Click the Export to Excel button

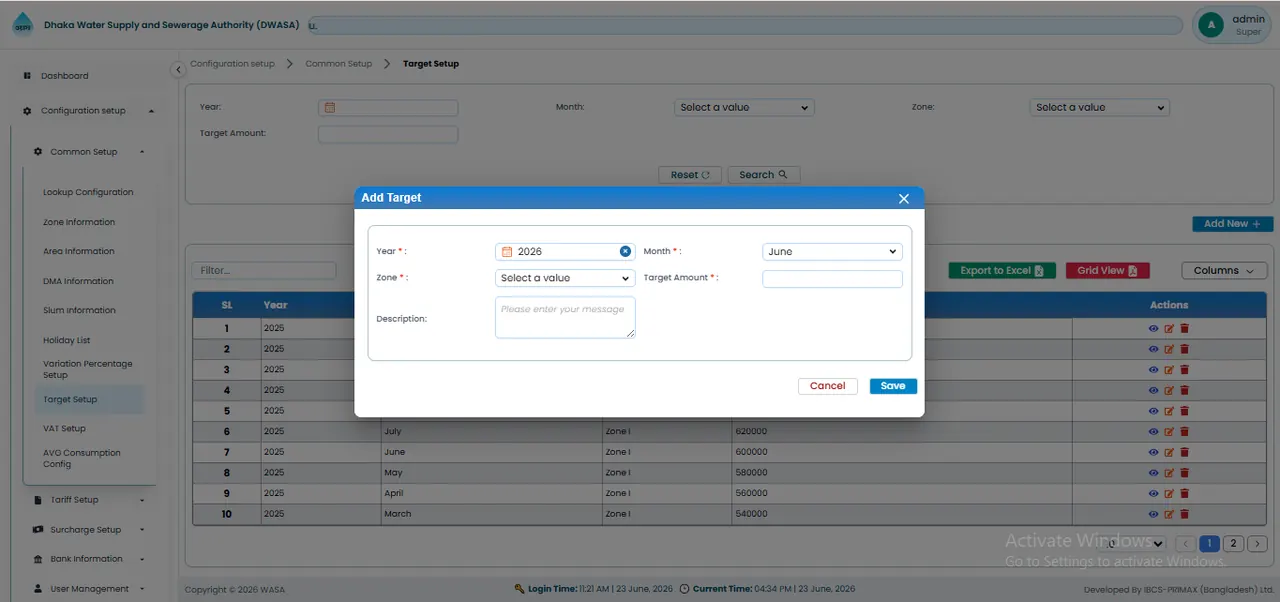pyautogui.click(x=1002, y=271)
